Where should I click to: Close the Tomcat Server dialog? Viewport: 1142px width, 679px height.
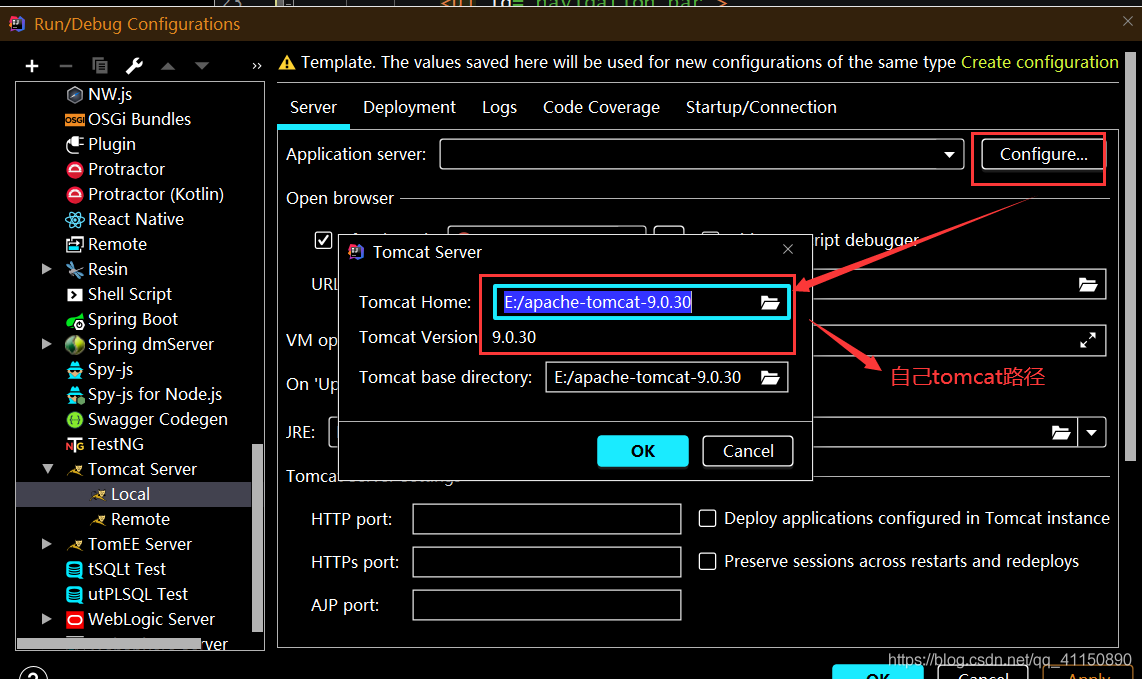click(x=787, y=249)
